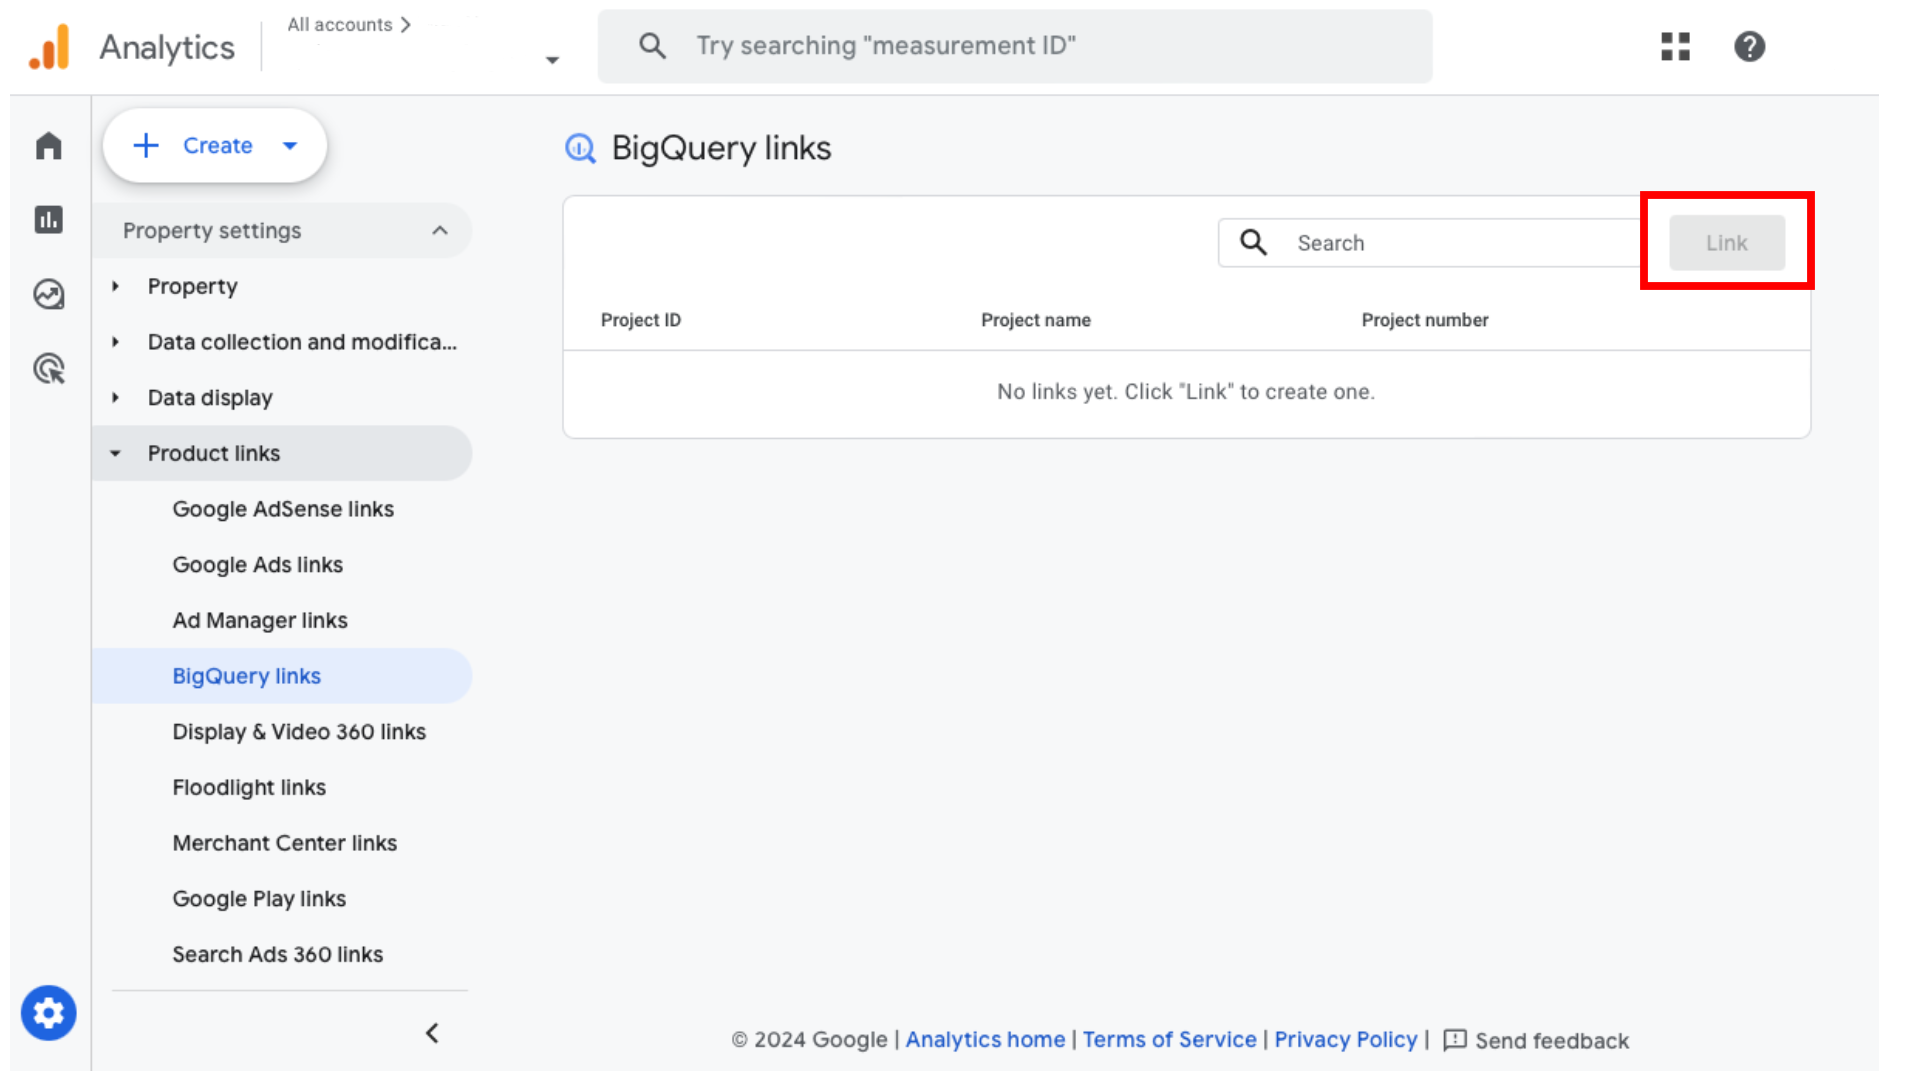
Task: Collapse the Product links arrow
Action: point(115,454)
